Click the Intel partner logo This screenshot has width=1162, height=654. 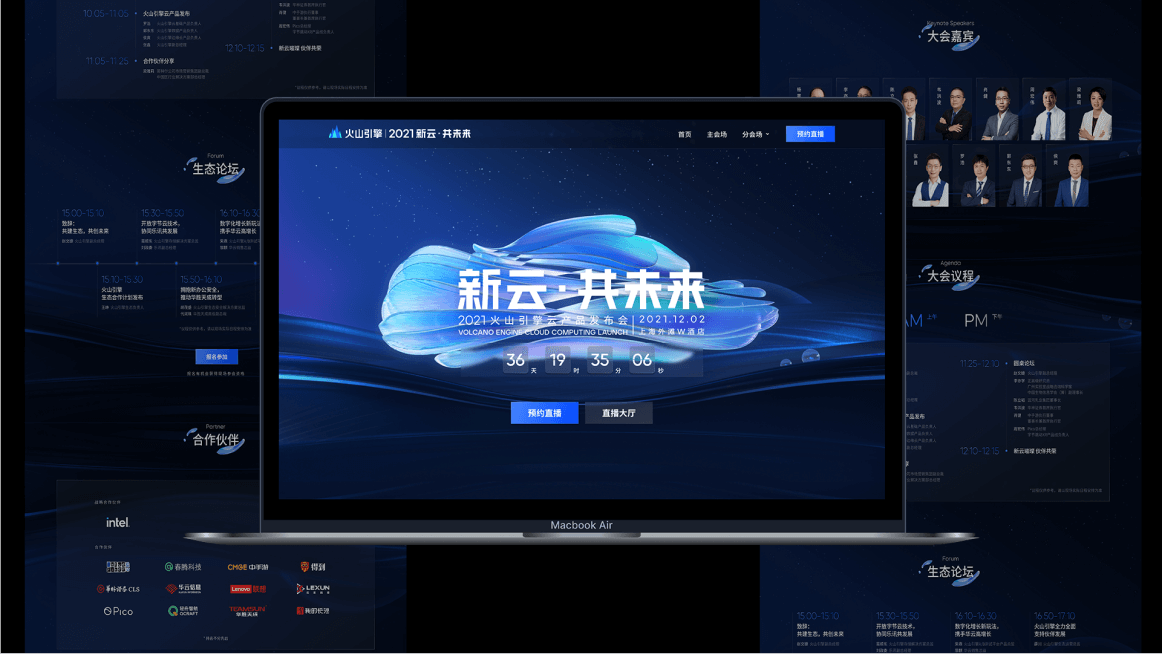pos(118,522)
